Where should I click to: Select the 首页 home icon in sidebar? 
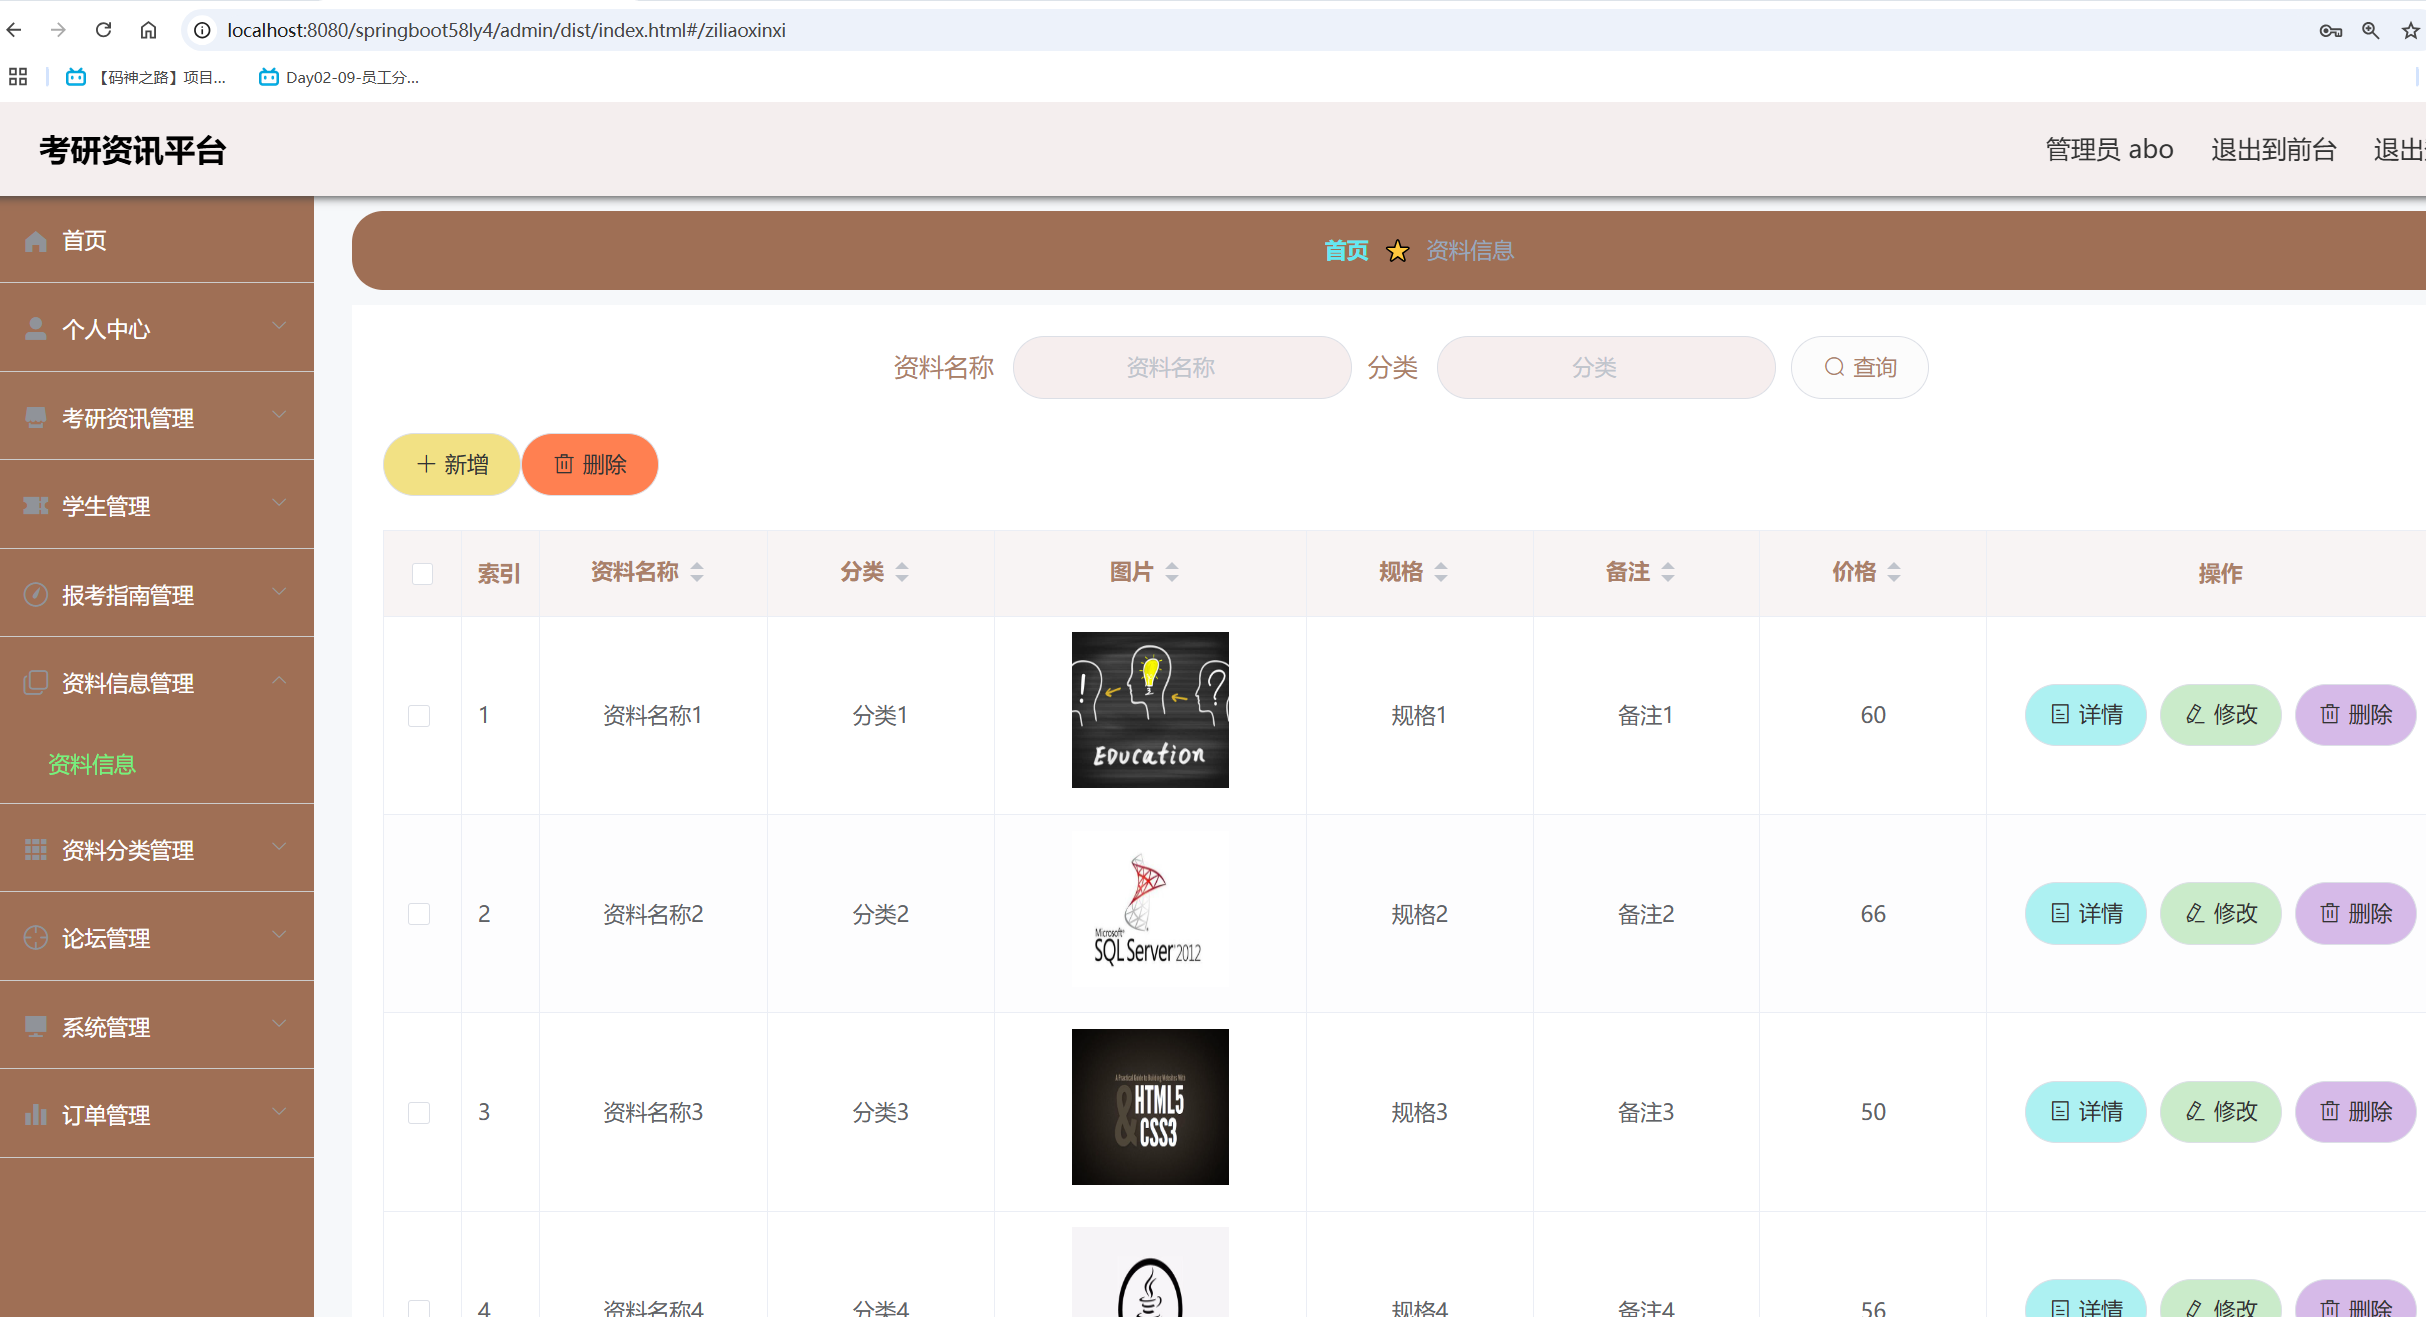point(36,240)
